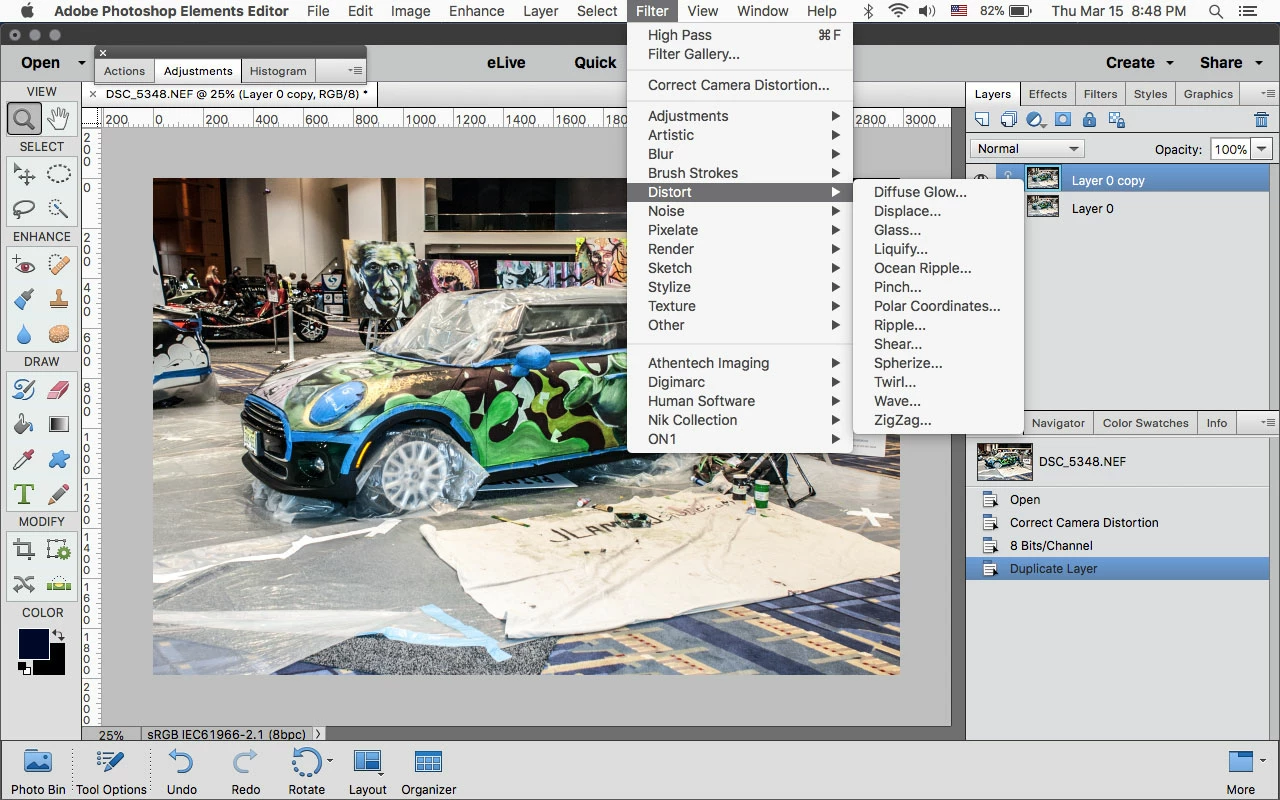1280x800 pixels.
Task: Delete layer with trash icon
Action: (1261, 120)
